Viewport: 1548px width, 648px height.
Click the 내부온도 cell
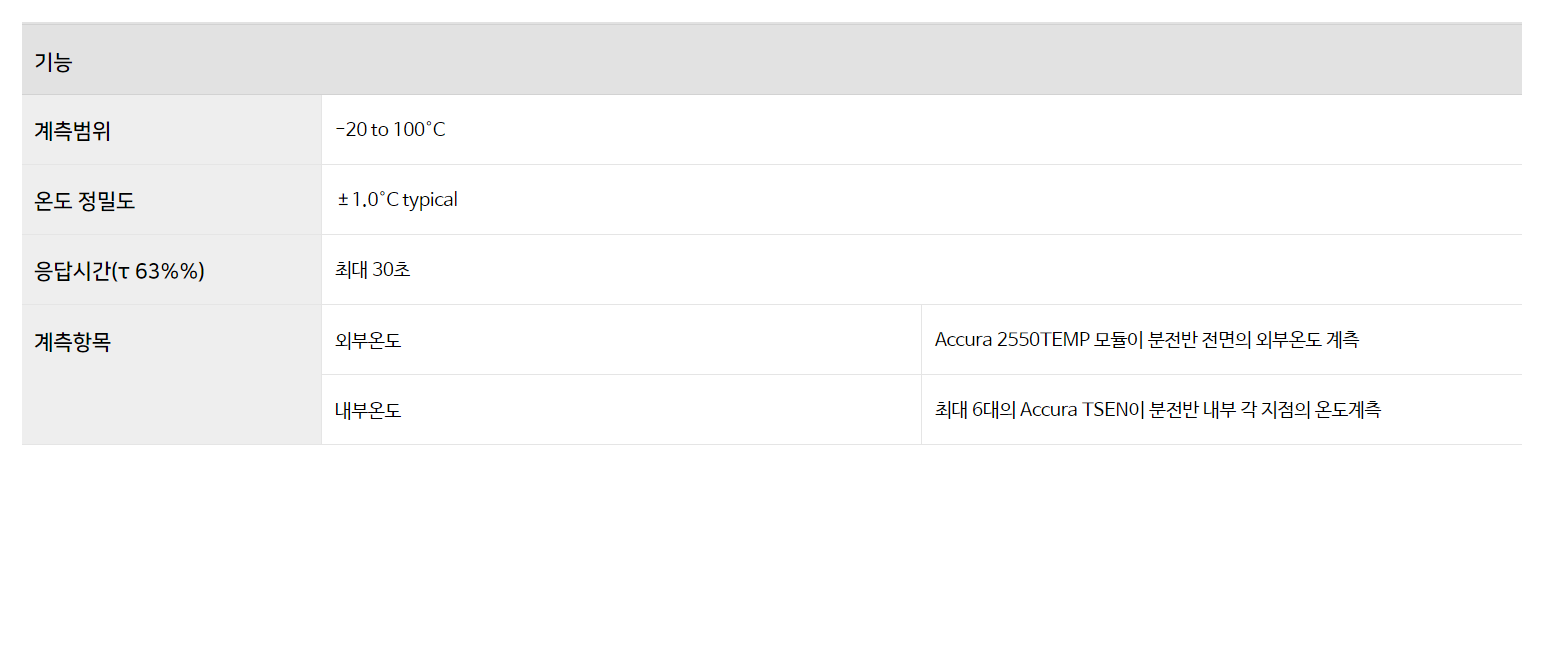click(x=621, y=410)
